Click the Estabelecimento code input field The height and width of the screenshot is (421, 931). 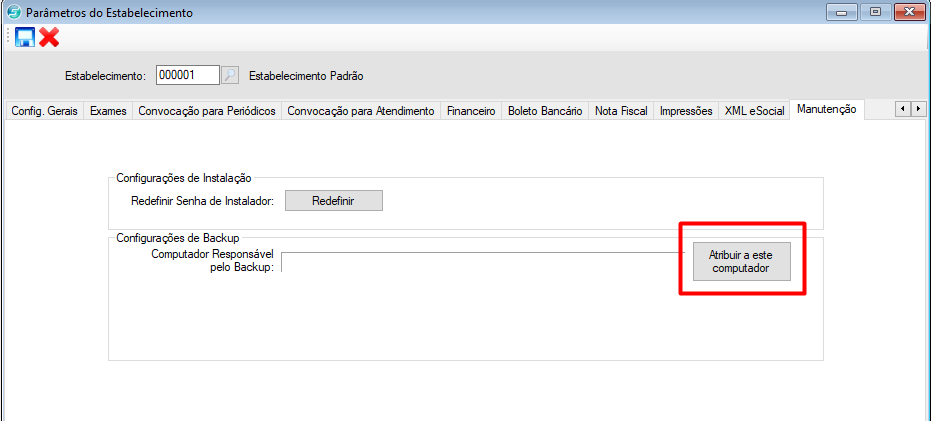pos(187,75)
